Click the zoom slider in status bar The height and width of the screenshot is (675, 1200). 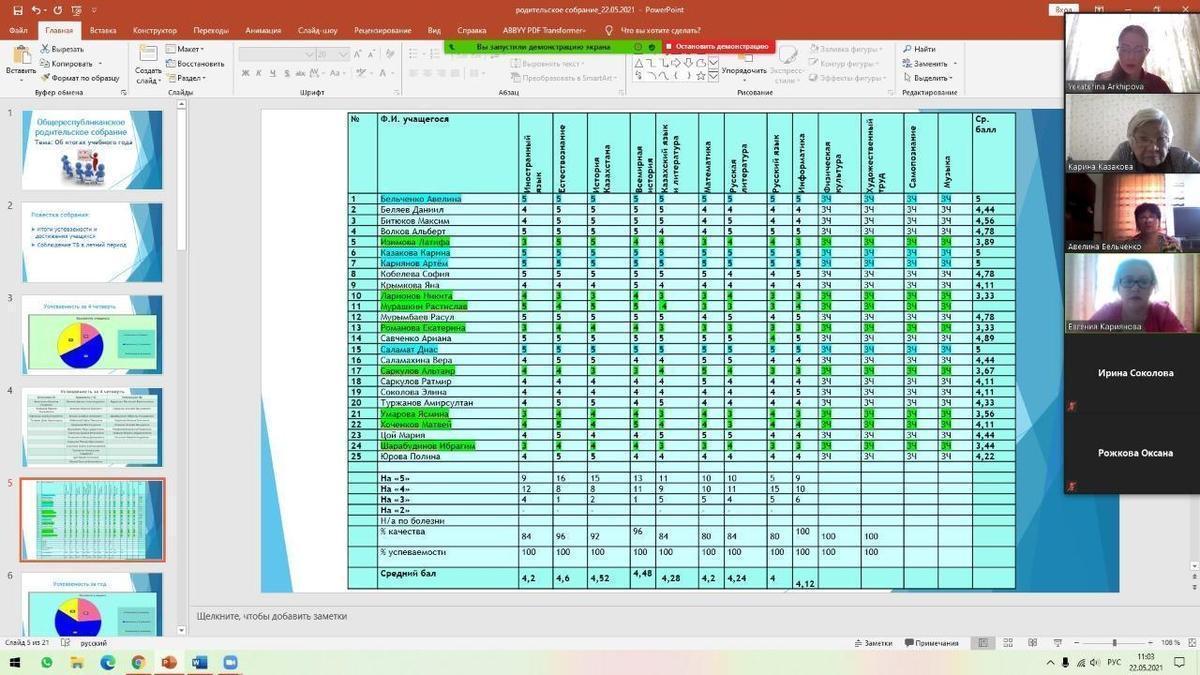(x=1114, y=643)
